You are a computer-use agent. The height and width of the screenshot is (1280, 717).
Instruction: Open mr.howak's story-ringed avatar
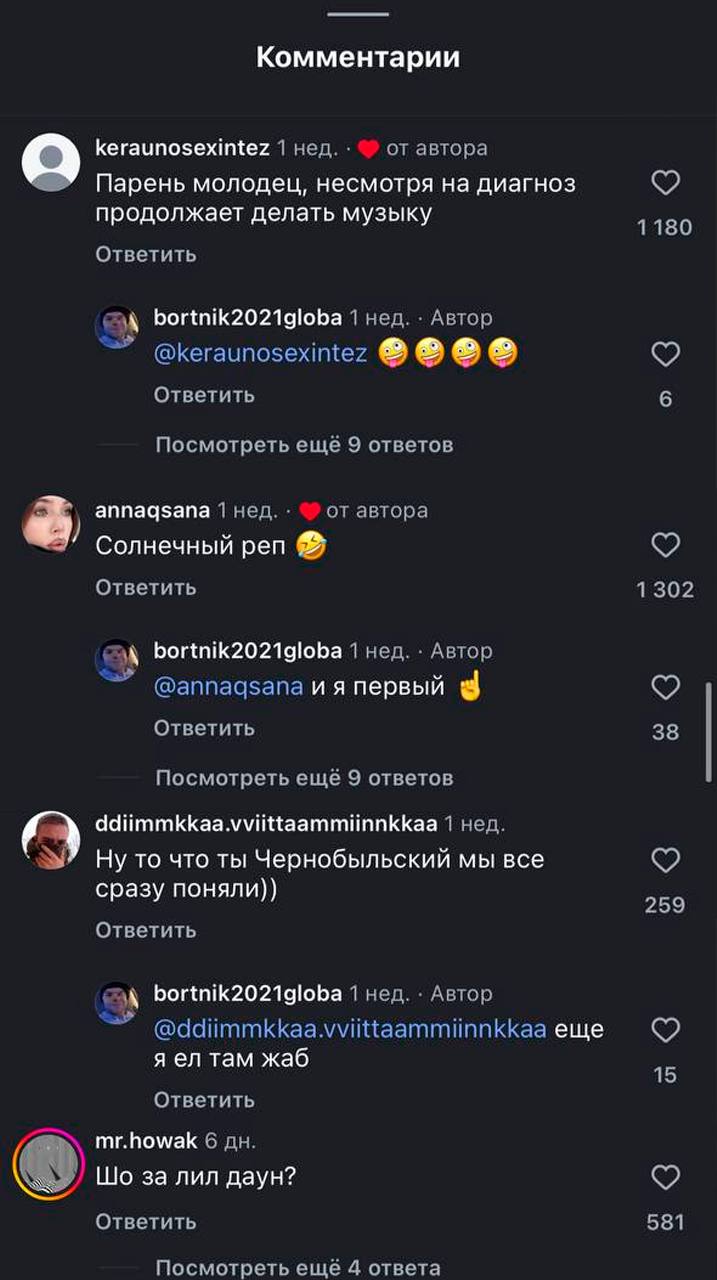48,1165
